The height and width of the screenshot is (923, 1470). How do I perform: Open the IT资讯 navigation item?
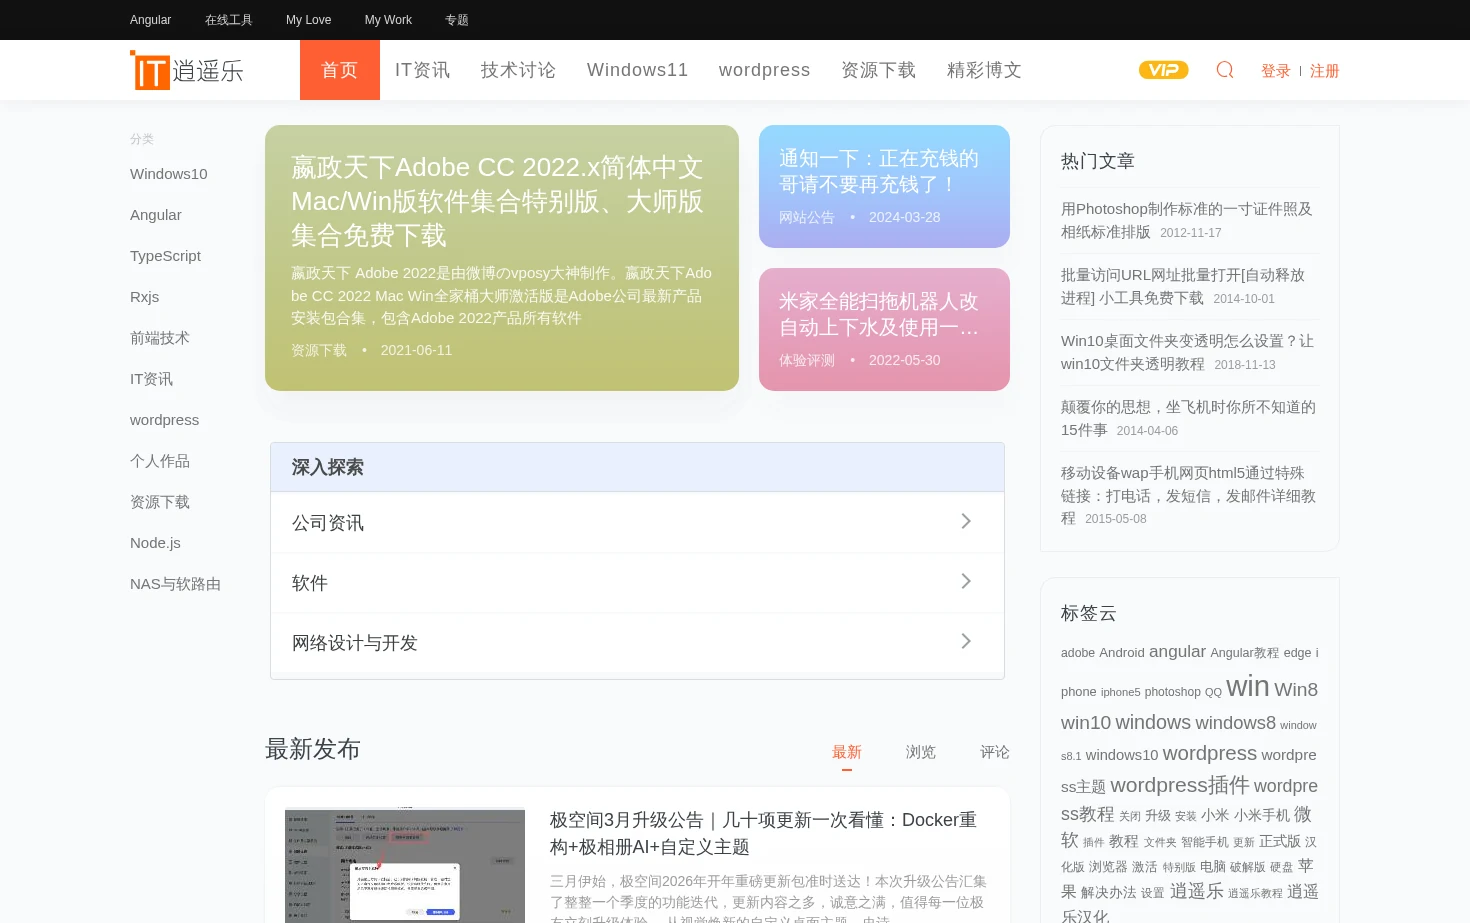click(423, 70)
